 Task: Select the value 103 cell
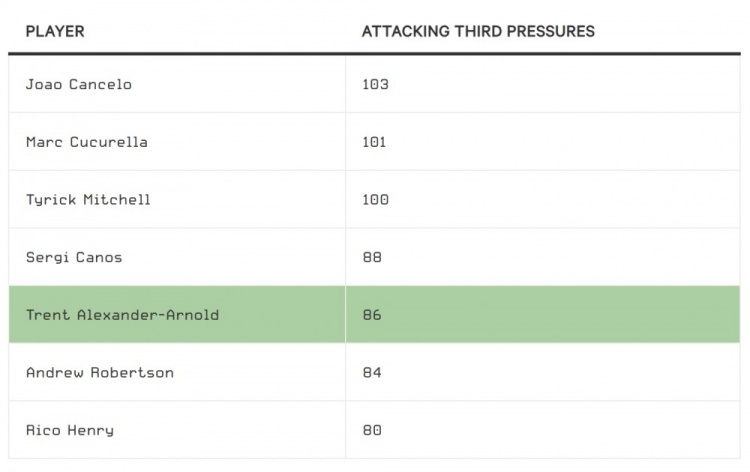point(543,84)
